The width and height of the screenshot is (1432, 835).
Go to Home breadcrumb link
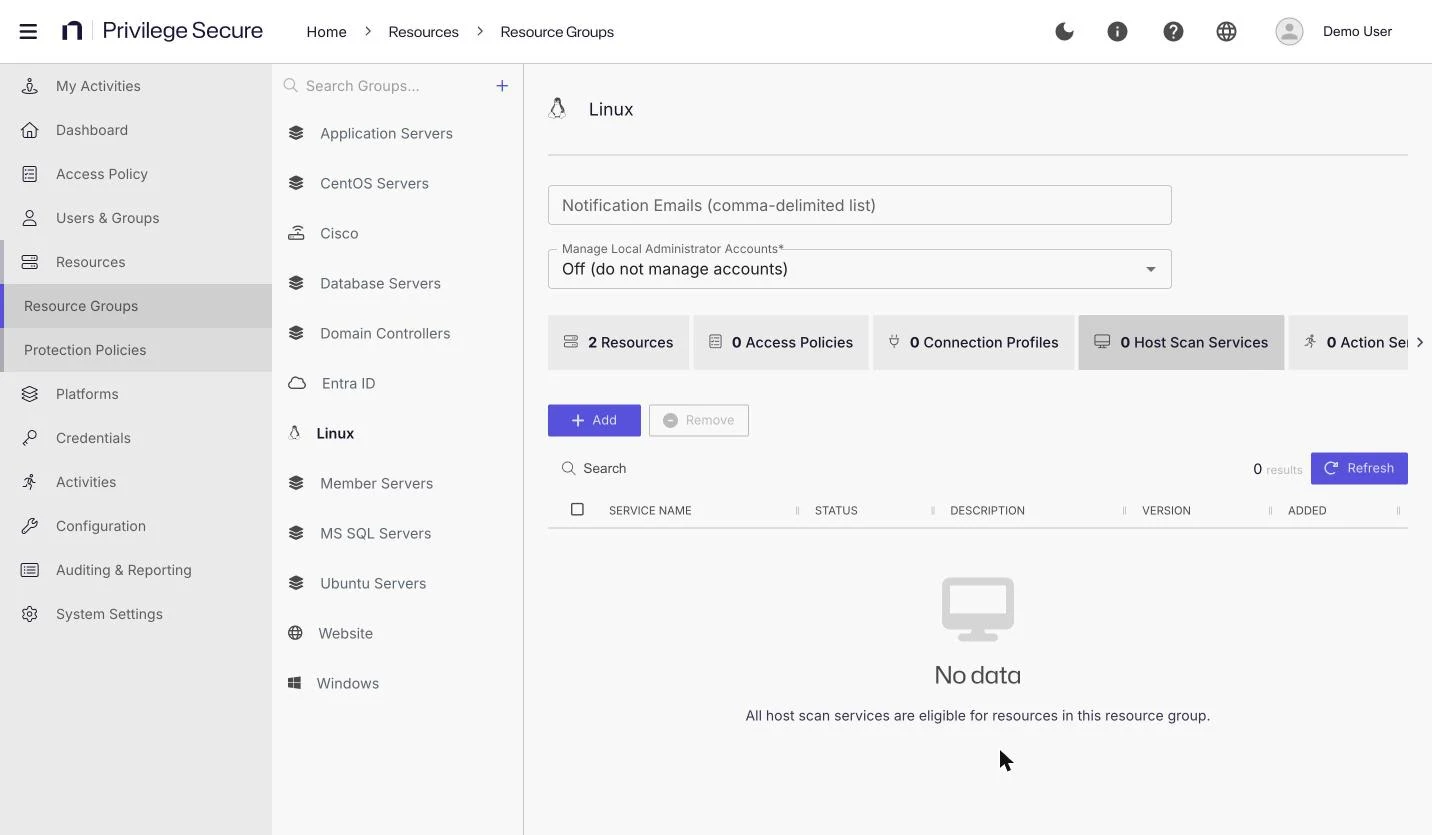point(326,32)
